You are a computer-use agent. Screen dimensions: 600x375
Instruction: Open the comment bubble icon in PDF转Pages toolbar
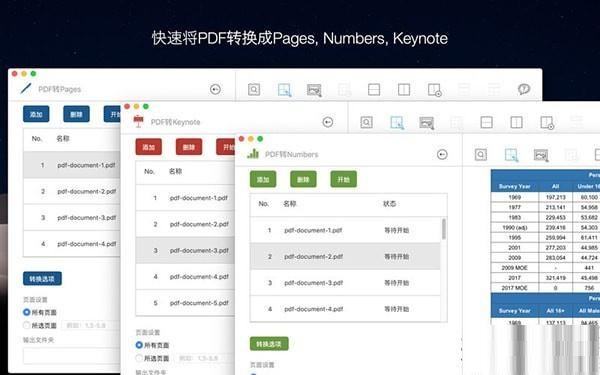(x=524, y=89)
